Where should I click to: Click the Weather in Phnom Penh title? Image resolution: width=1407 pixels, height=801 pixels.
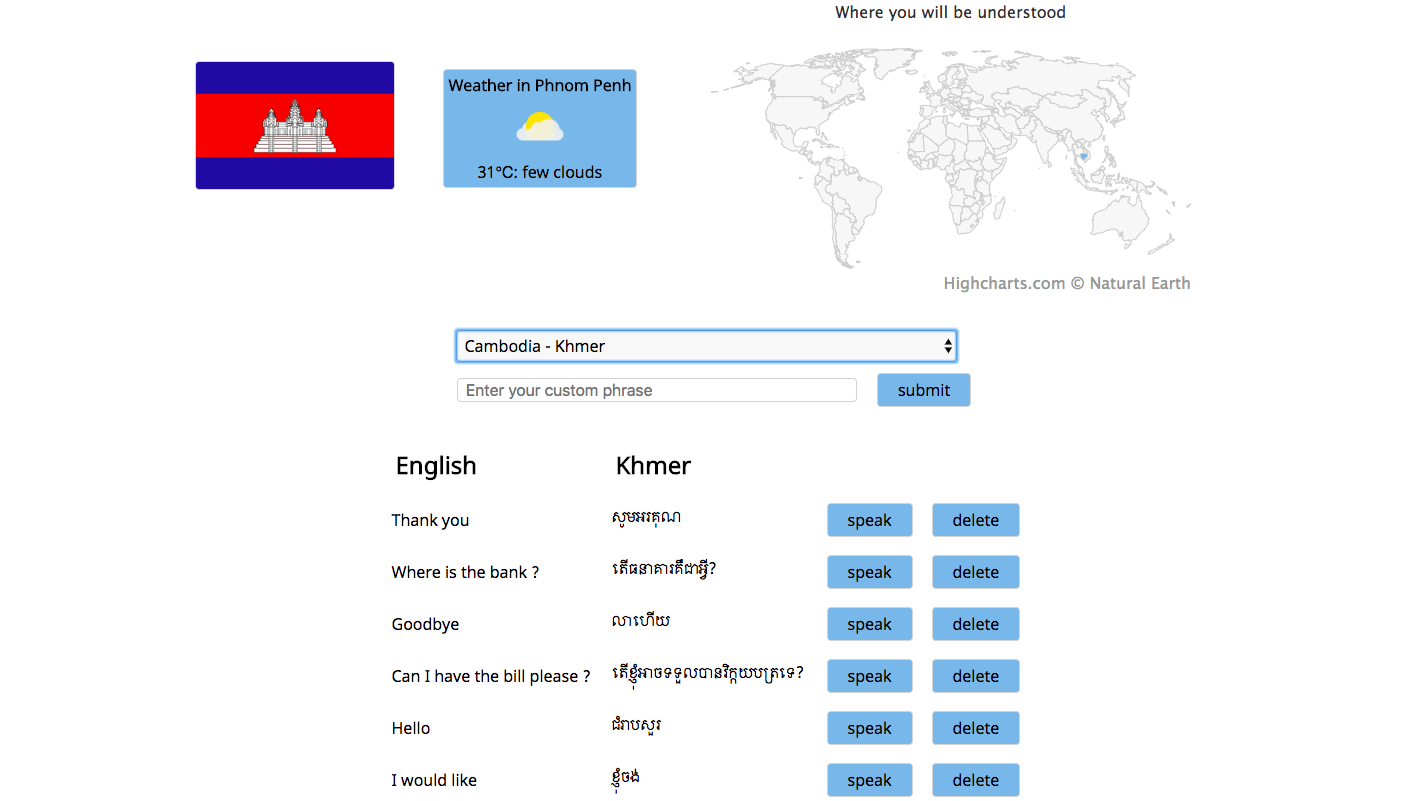click(x=540, y=85)
